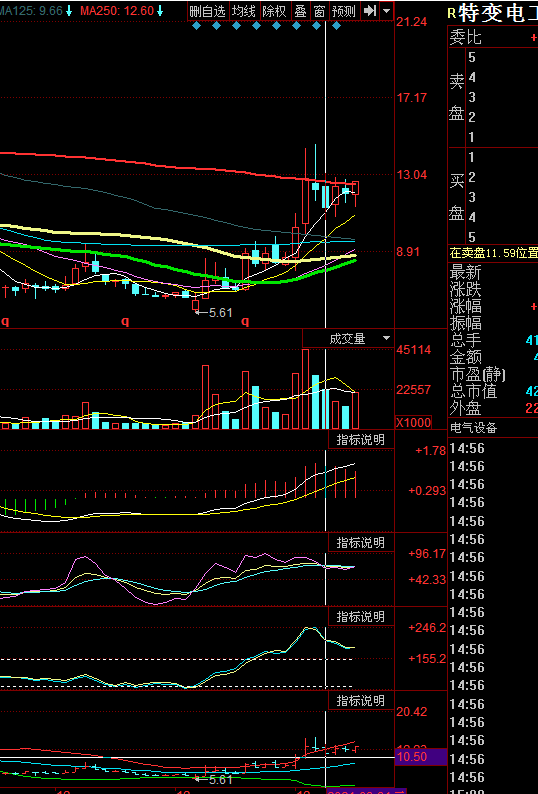Click the 在卖盘11.59位置 notice
Image resolution: width=538 pixels, height=794 pixels.
pos(494,253)
